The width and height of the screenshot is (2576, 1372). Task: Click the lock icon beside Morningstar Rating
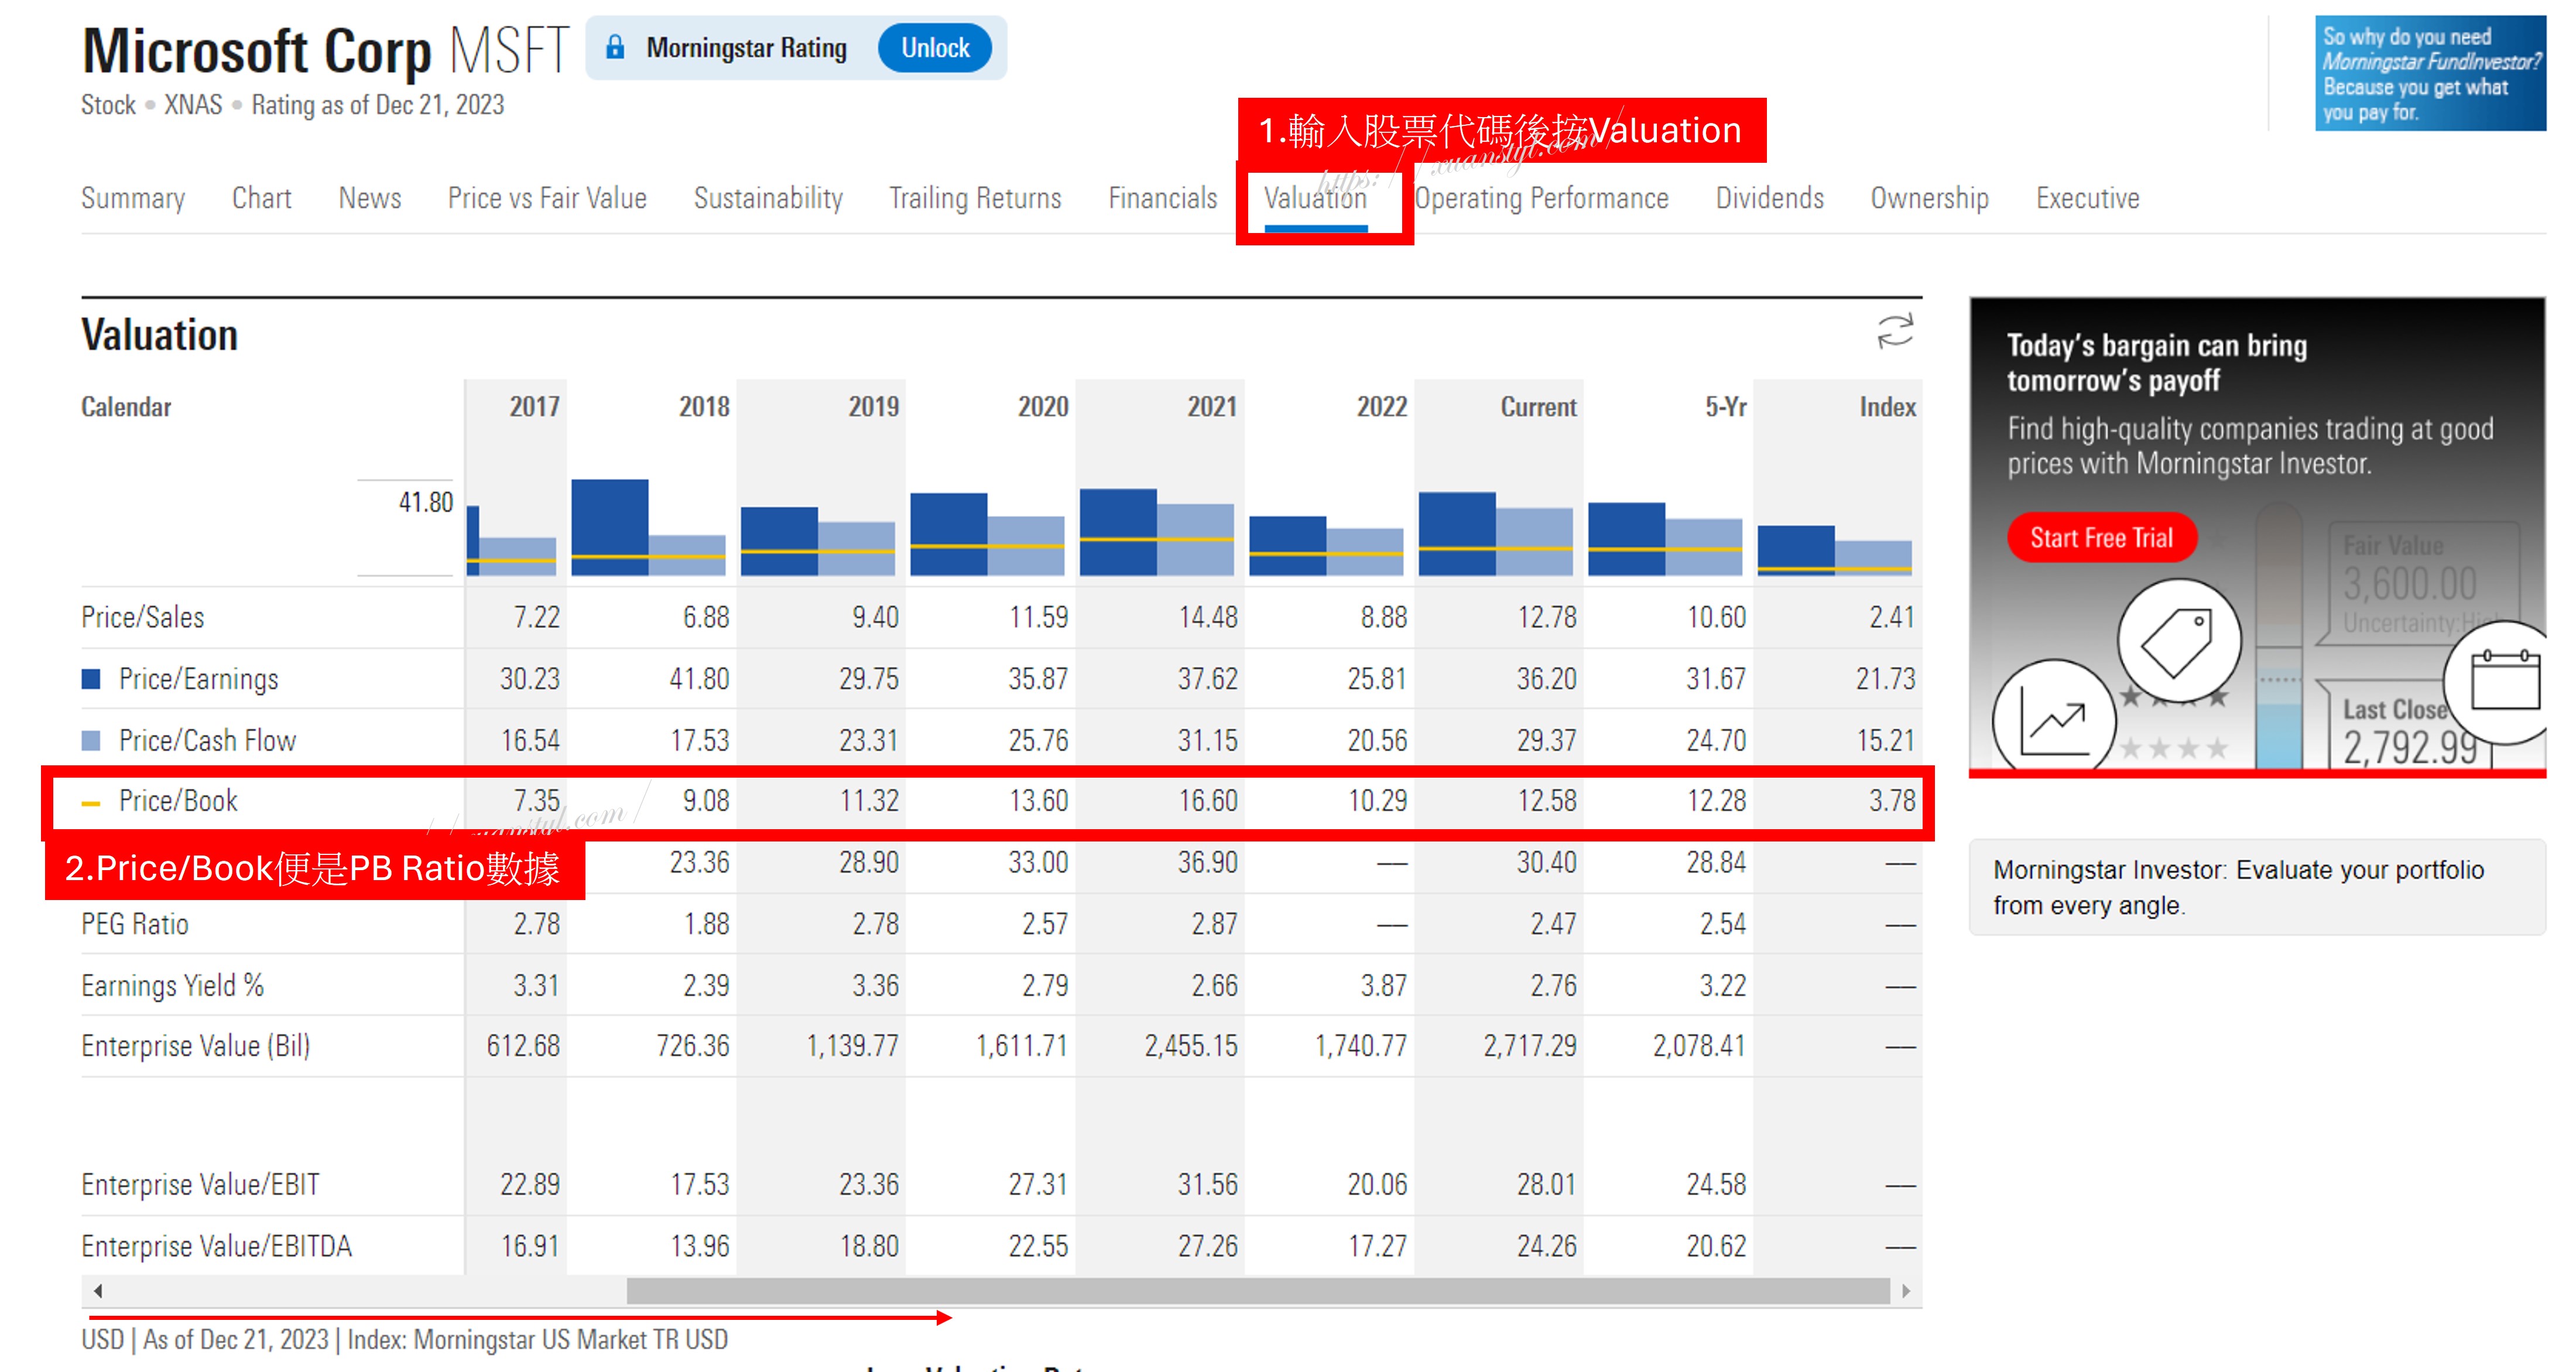click(x=615, y=47)
